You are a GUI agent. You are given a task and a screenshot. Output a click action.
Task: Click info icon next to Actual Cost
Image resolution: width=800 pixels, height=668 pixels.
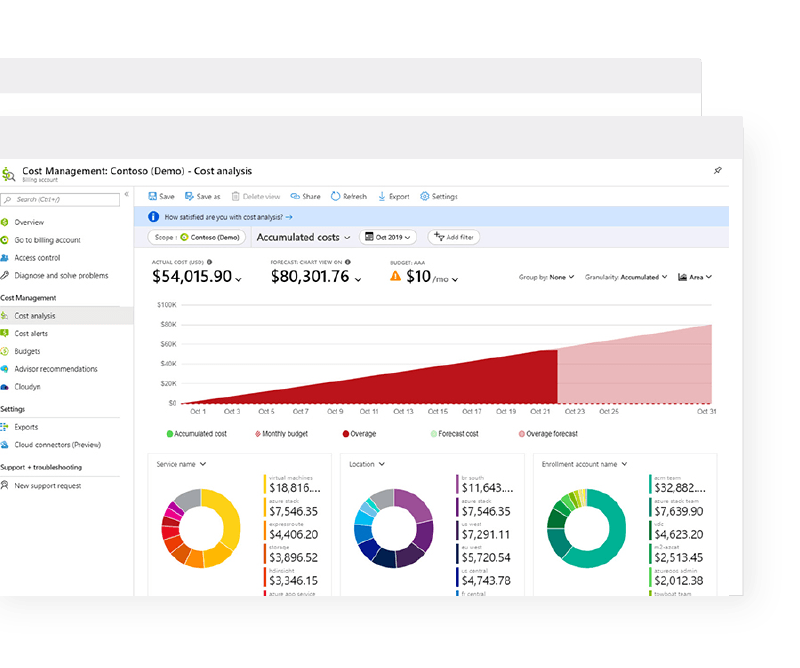coord(209,262)
